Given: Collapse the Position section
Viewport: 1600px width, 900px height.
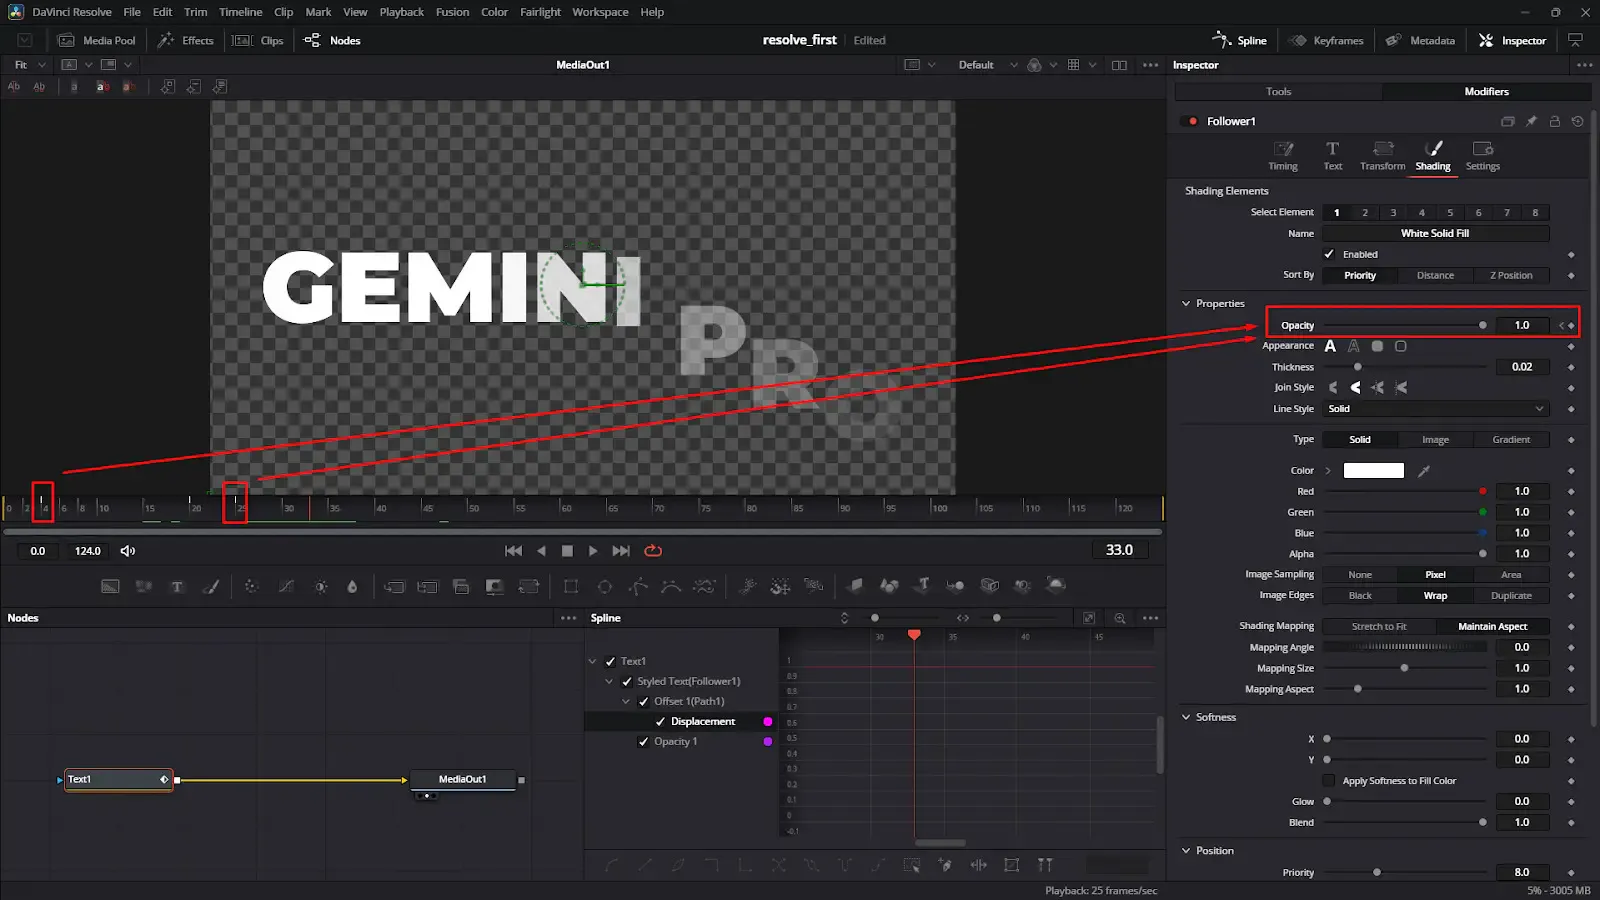Looking at the screenshot, I should [x=1186, y=851].
